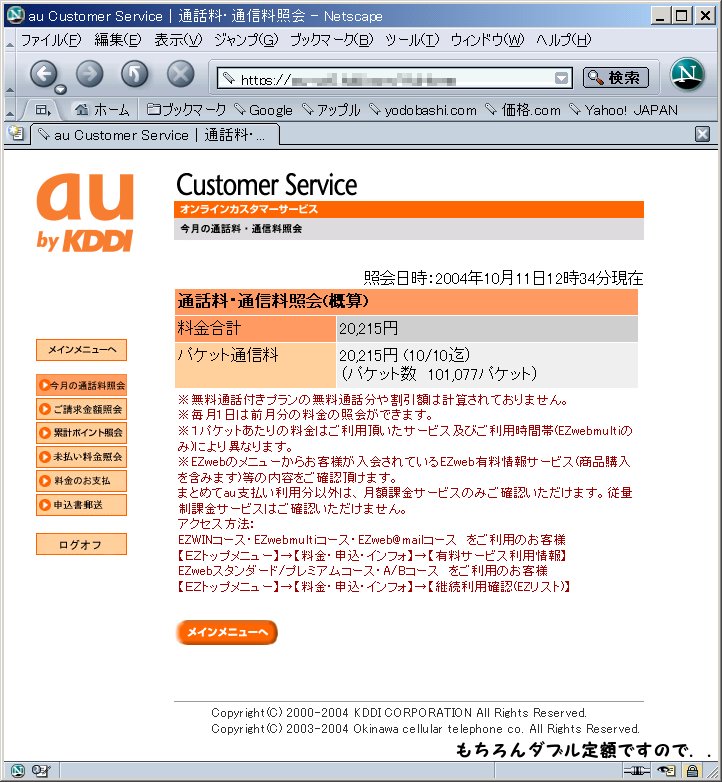Viewport: 722px width, 782px height.
Task: Open the ブックマーク(B) menu
Action: (x=331, y=39)
